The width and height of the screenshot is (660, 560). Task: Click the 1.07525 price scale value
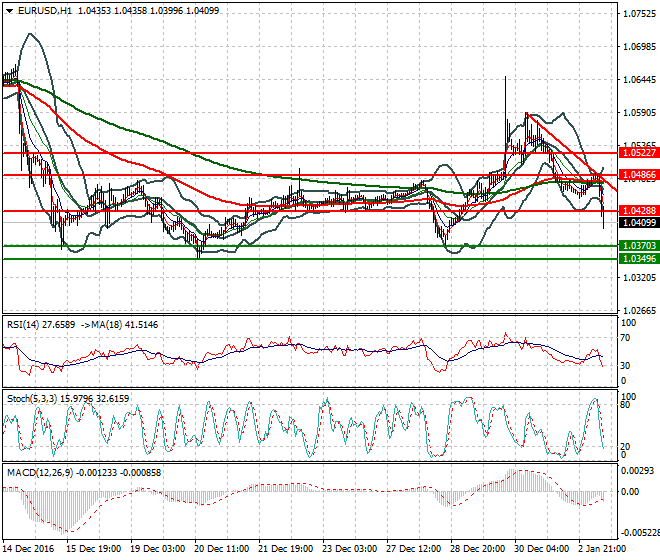point(639,14)
